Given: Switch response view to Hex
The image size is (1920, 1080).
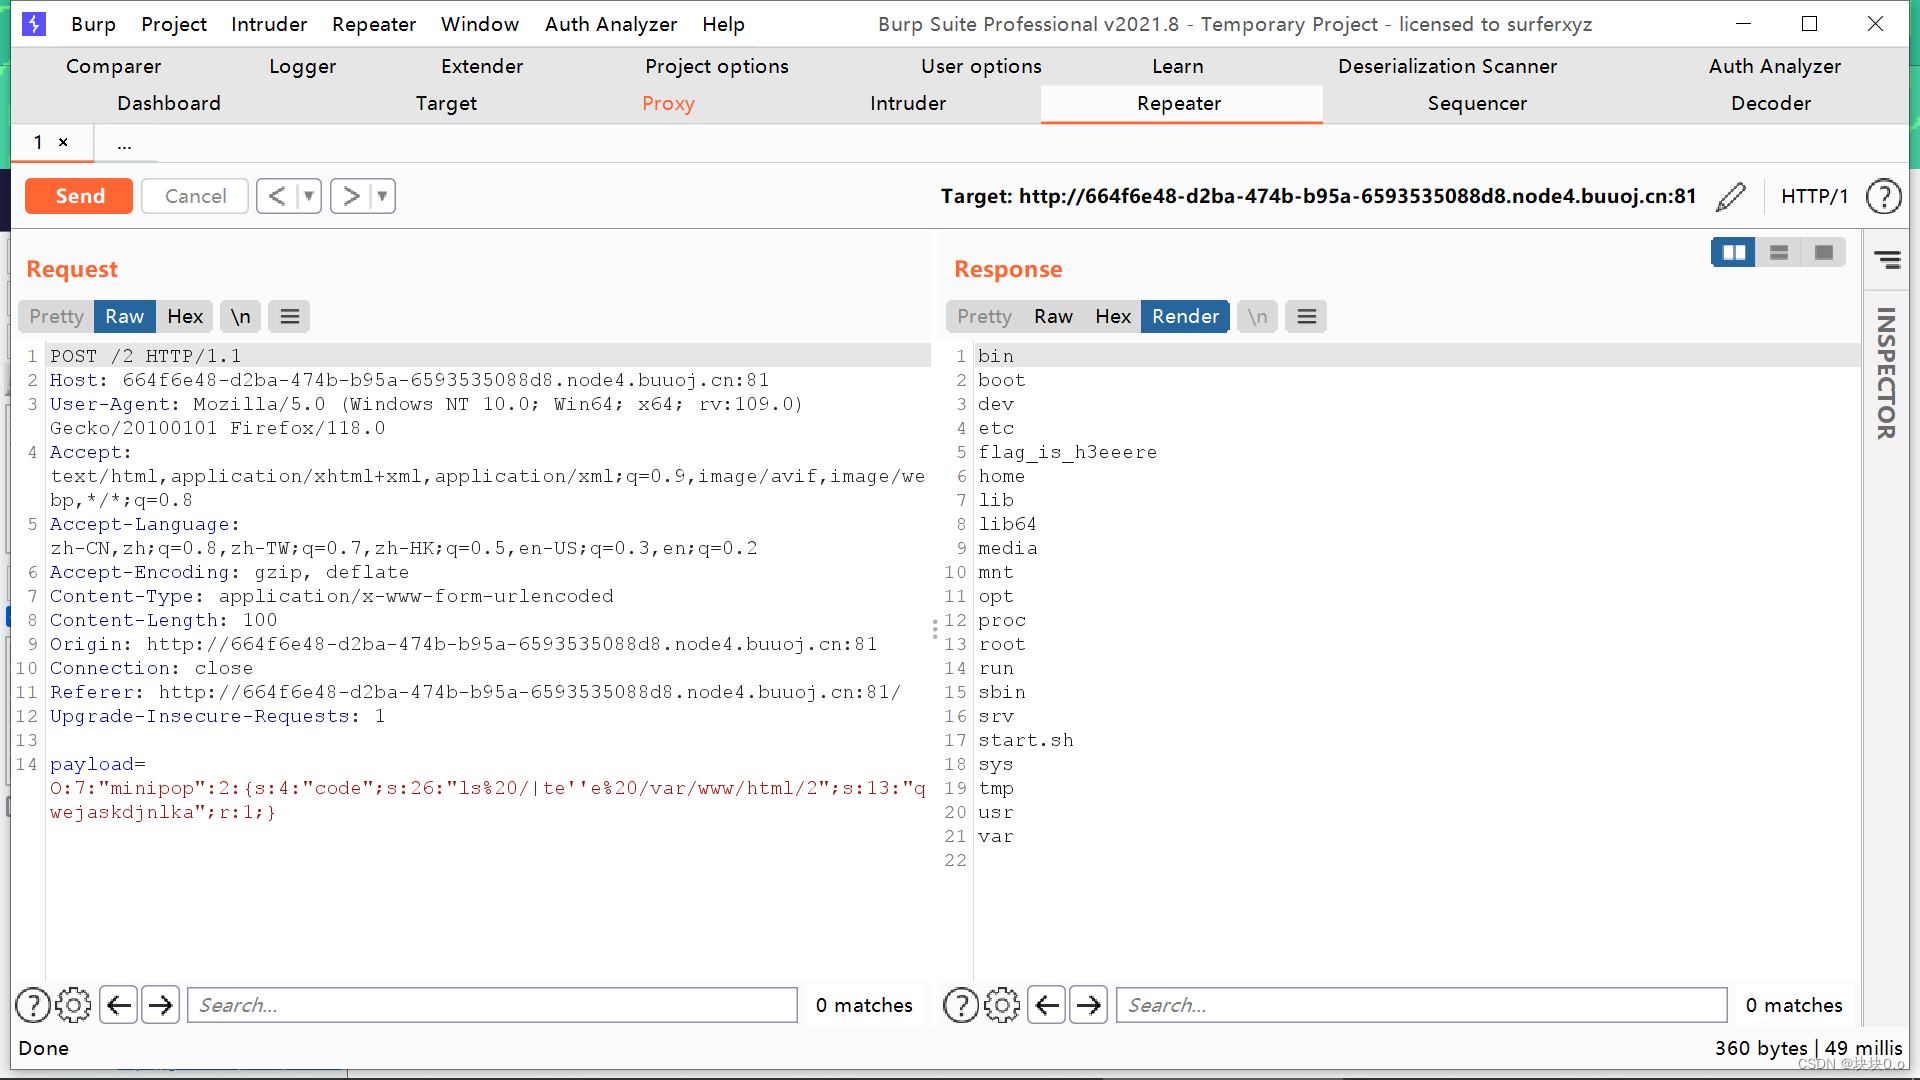Looking at the screenshot, I should pyautogui.click(x=1113, y=317).
